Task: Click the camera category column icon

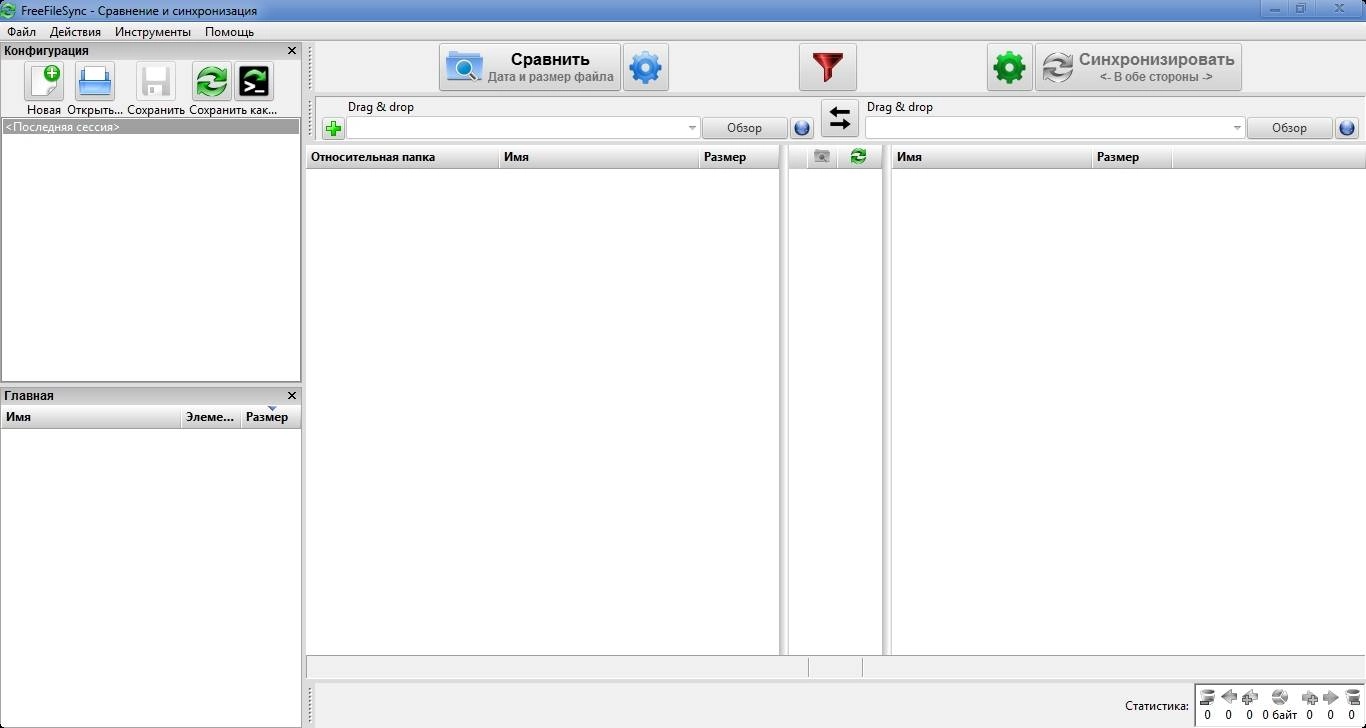Action: [x=822, y=156]
